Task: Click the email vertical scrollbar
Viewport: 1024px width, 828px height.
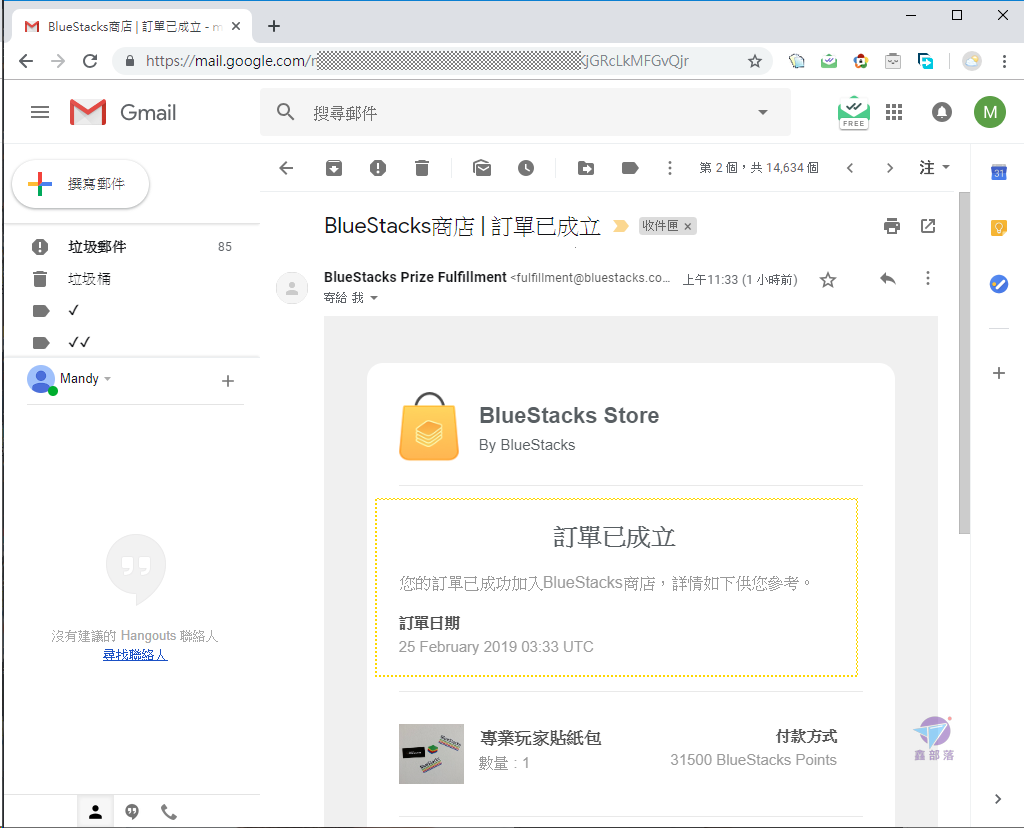Action: click(964, 363)
